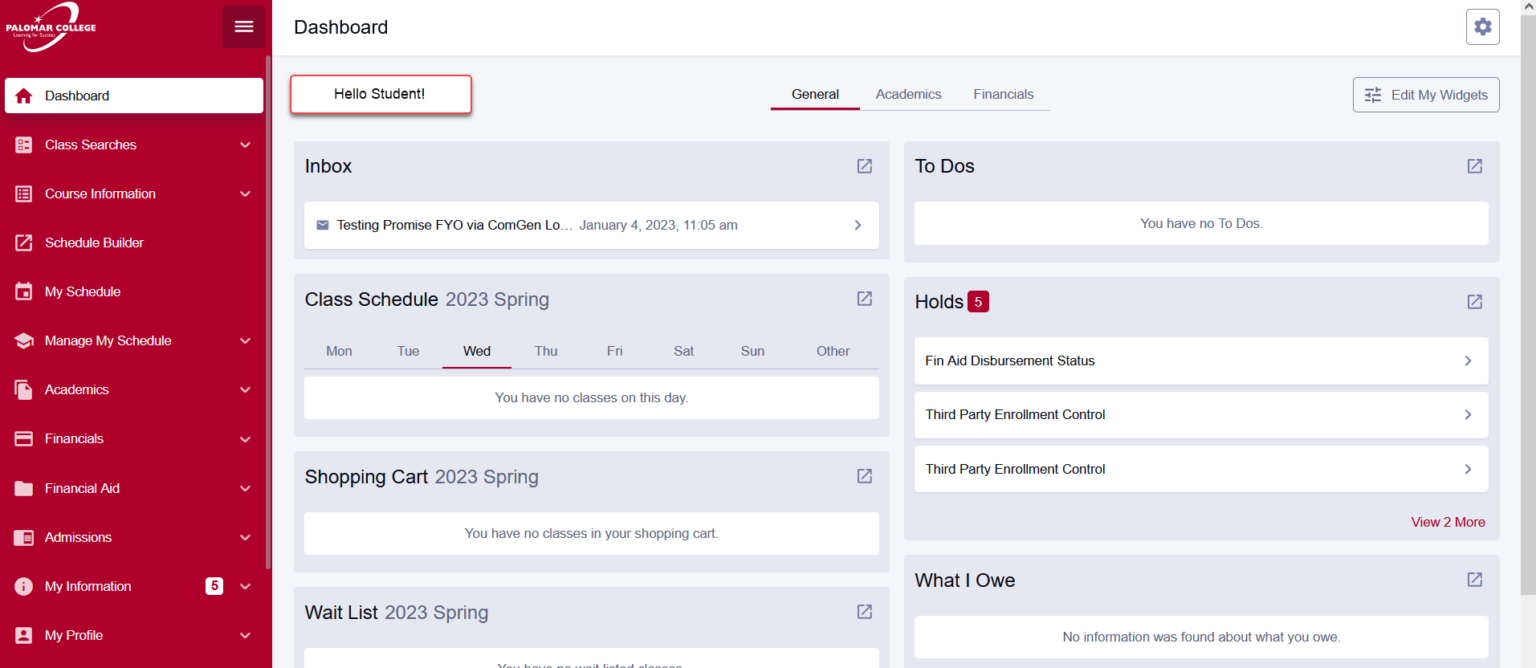Switch to the Financials dashboard tab
Screen dimensions: 1536x668
1003,94
